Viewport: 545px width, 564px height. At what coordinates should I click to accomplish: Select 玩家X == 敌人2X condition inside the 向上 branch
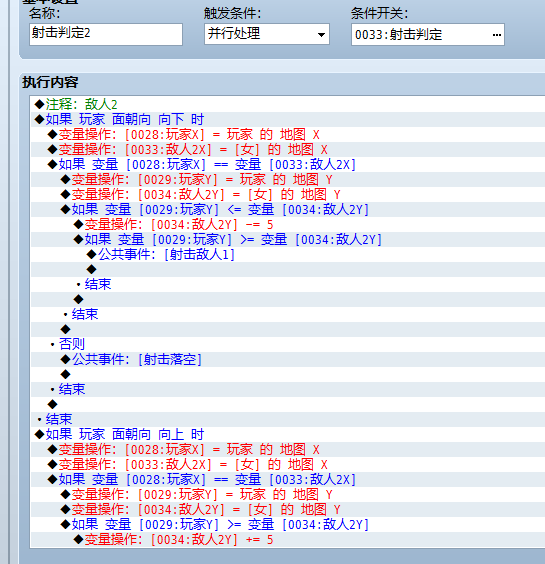pos(288,479)
